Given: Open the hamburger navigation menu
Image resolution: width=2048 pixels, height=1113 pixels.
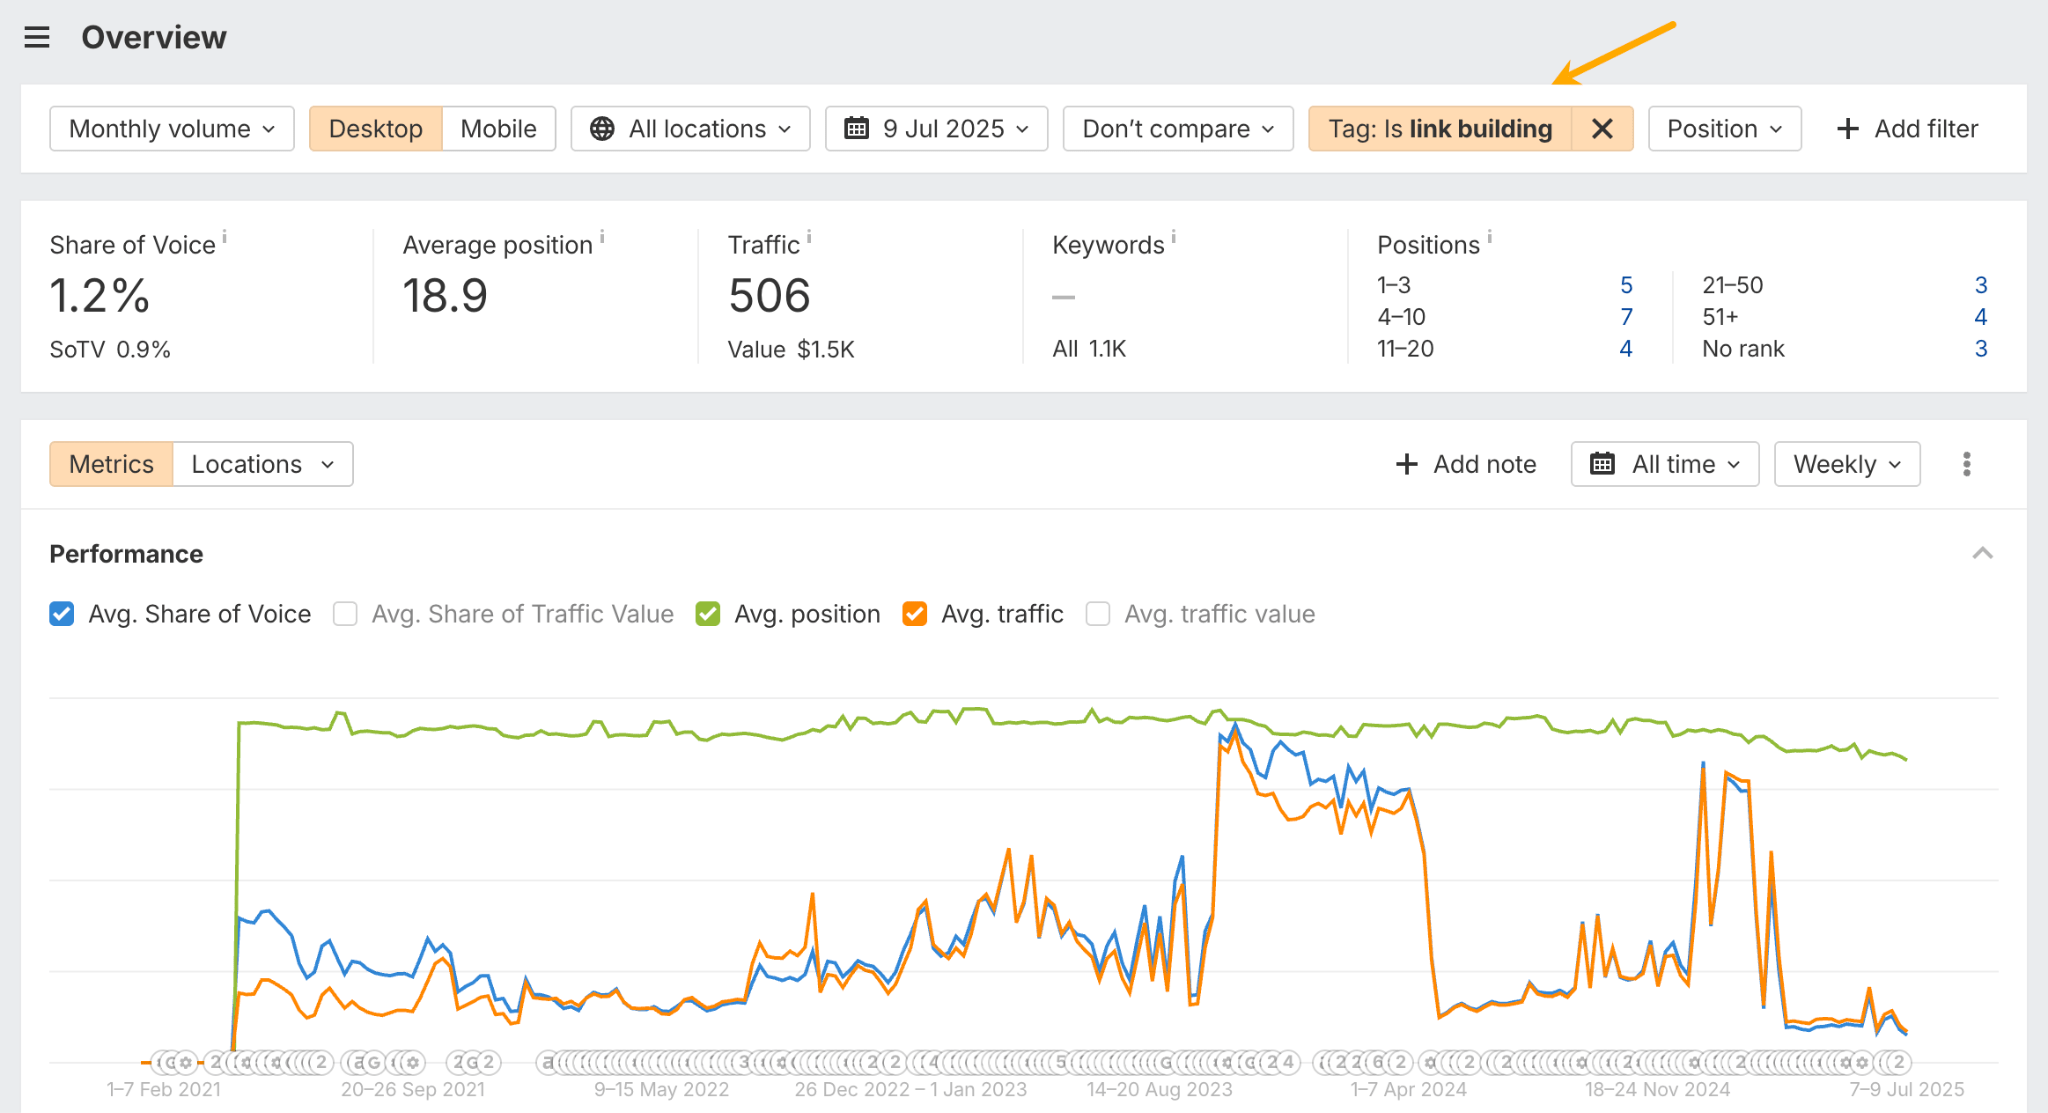Looking at the screenshot, I should pyautogui.click(x=37, y=38).
